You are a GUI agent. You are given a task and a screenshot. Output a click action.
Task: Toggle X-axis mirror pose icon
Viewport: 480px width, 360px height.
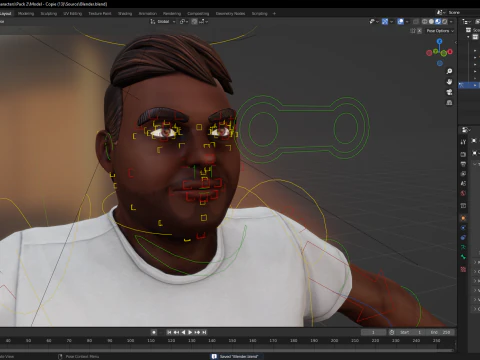coord(419,31)
